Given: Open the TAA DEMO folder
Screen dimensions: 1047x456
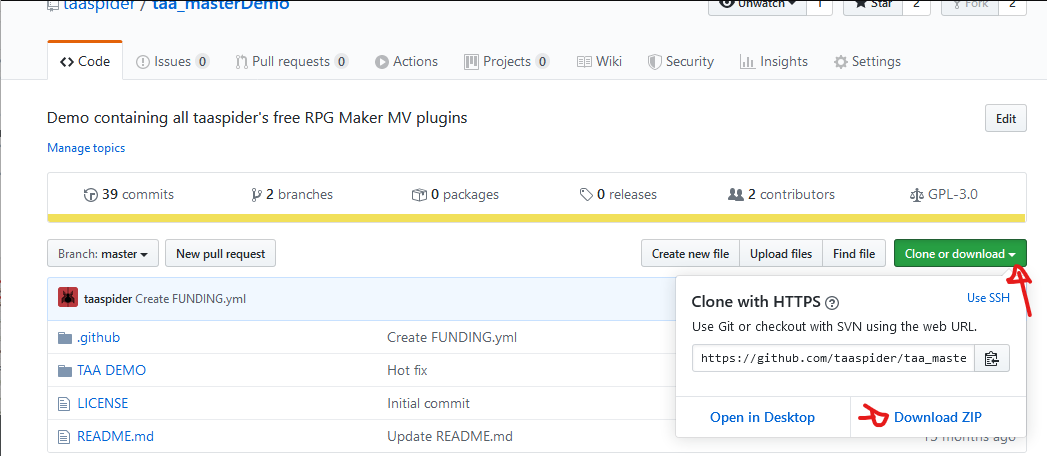Looking at the screenshot, I should click(x=112, y=370).
